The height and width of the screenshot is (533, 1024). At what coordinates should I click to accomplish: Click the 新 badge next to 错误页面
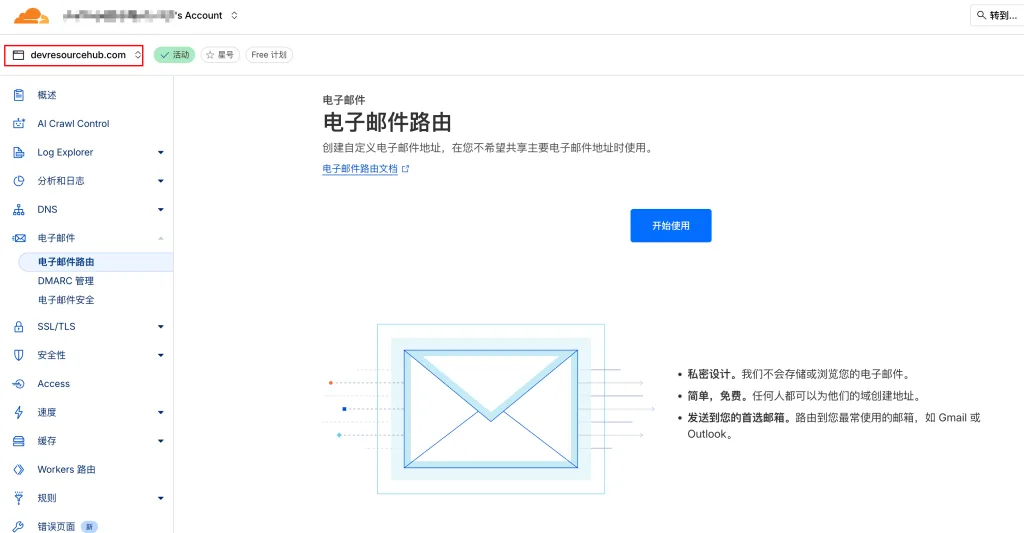point(89,526)
